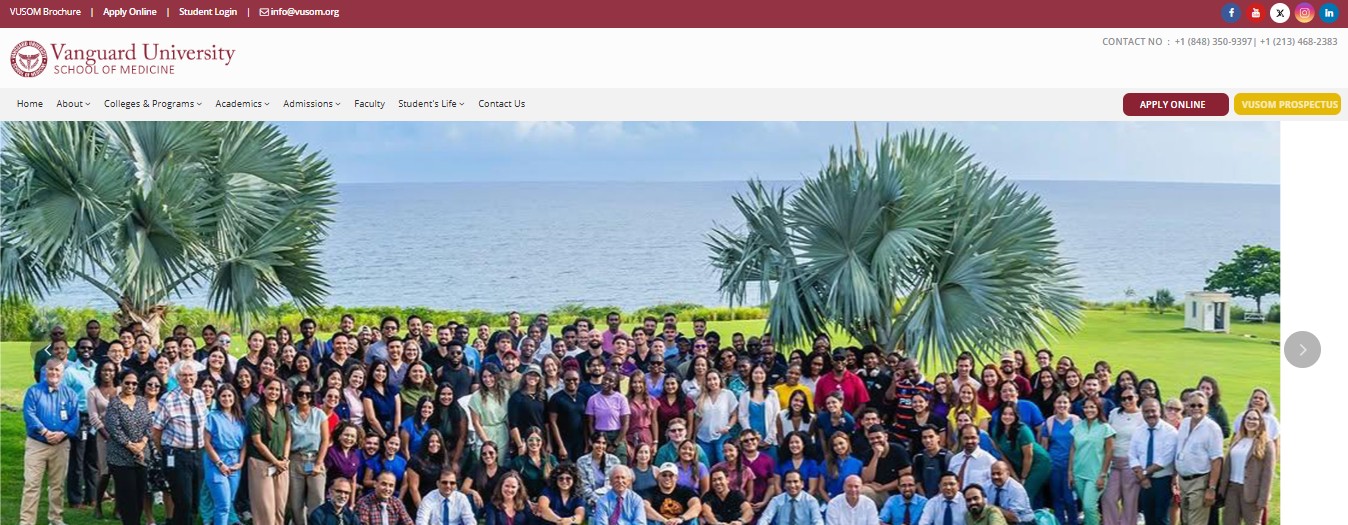Expand the Admissions dropdown menu
Image resolution: width=1348 pixels, height=525 pixels.
tap(312, 104)
